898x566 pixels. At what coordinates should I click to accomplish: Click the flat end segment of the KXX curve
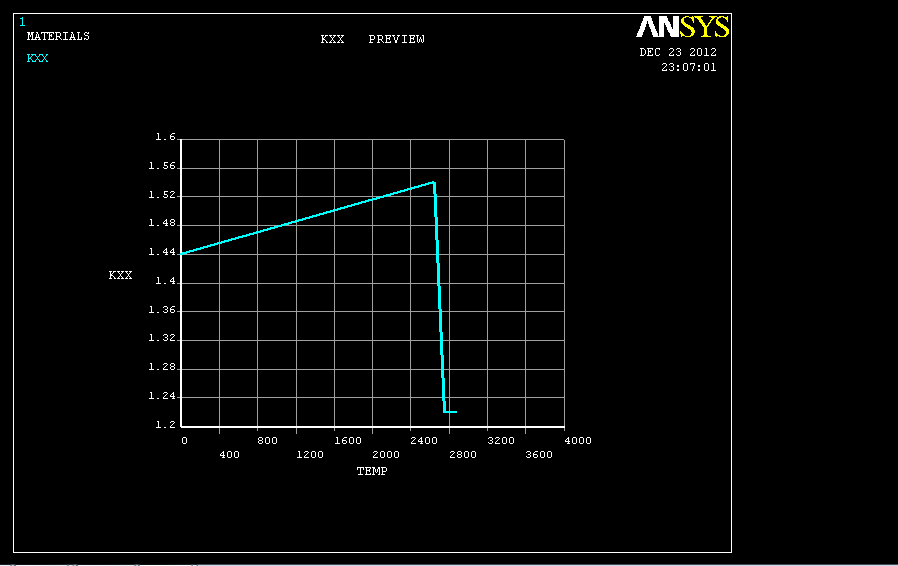(451, 411)
